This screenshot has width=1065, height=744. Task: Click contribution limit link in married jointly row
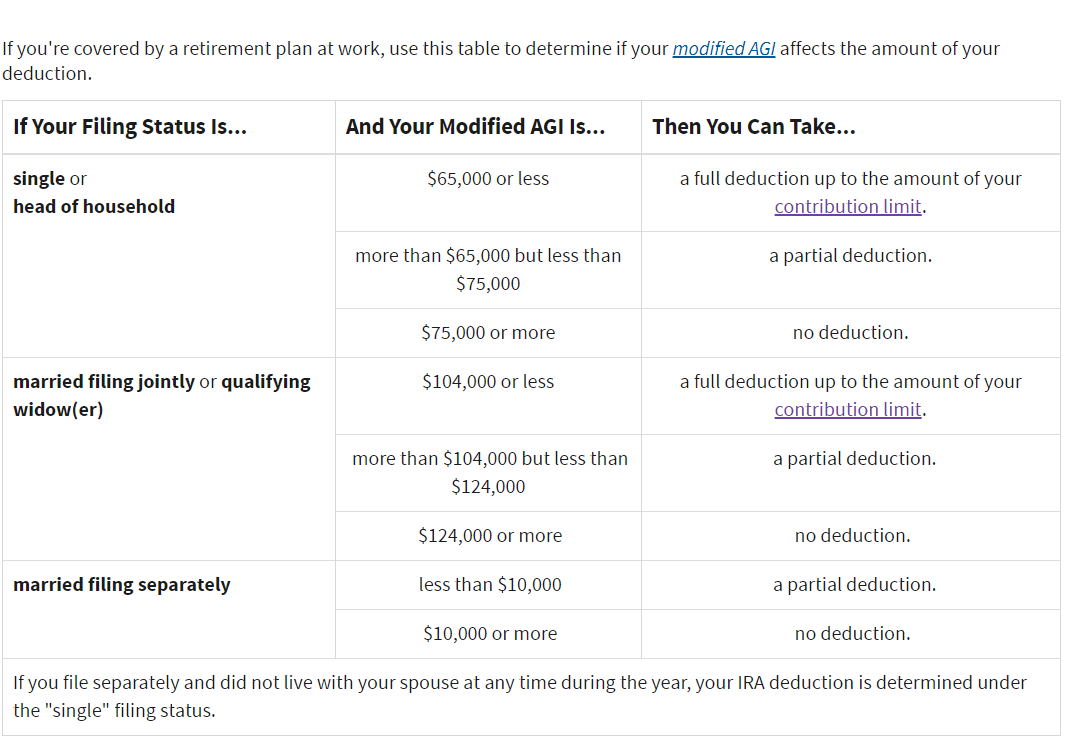848,410
